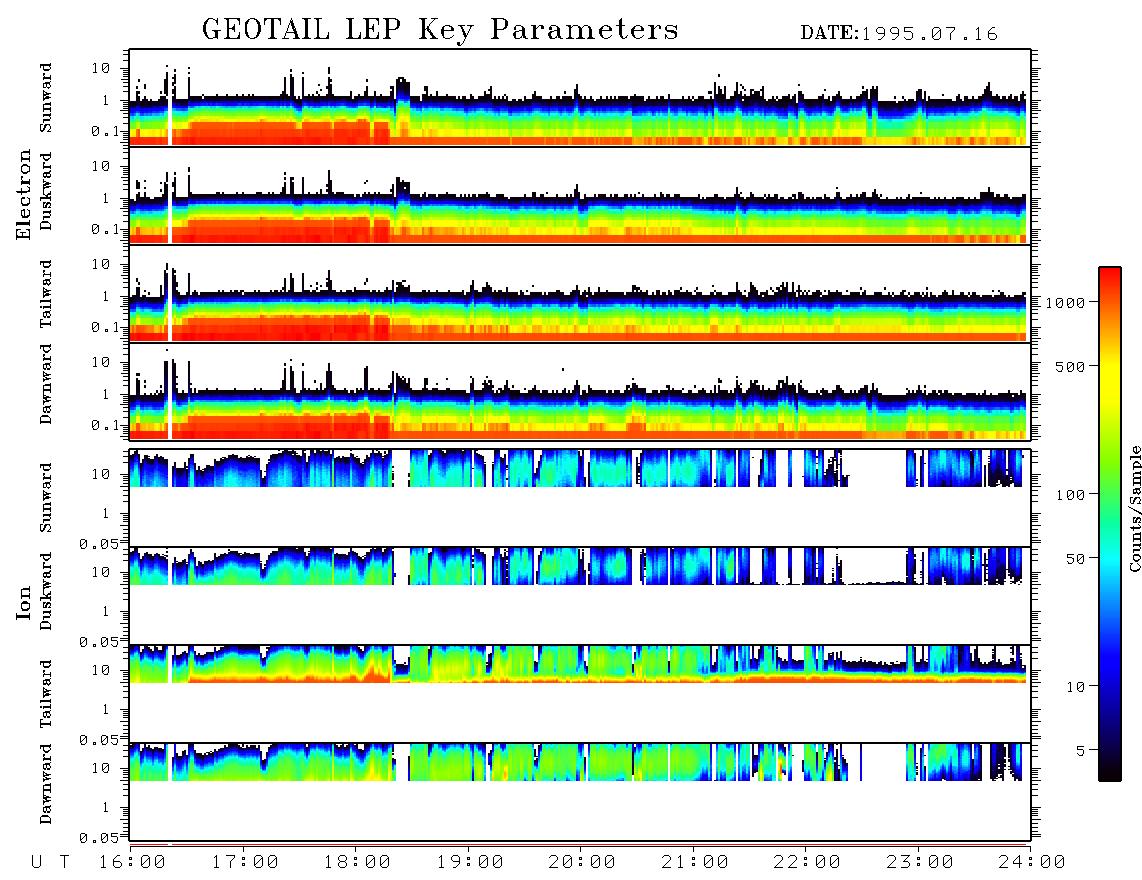Click the '5' color bar tick label
Screen dimensions: 1142x880
pyautogui.click(x=1080, y=750)
